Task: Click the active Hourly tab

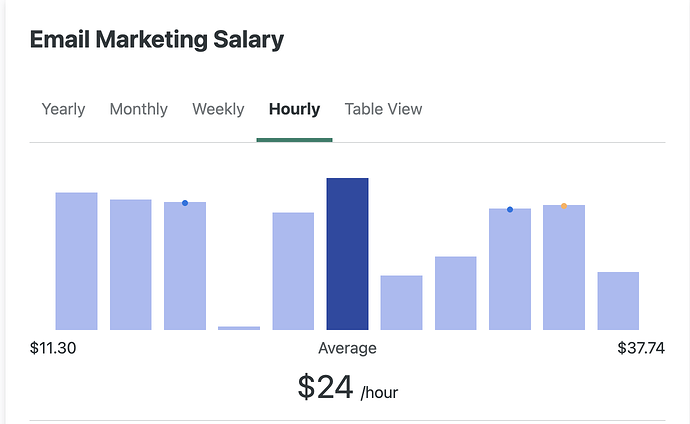Action: [294, 109]
